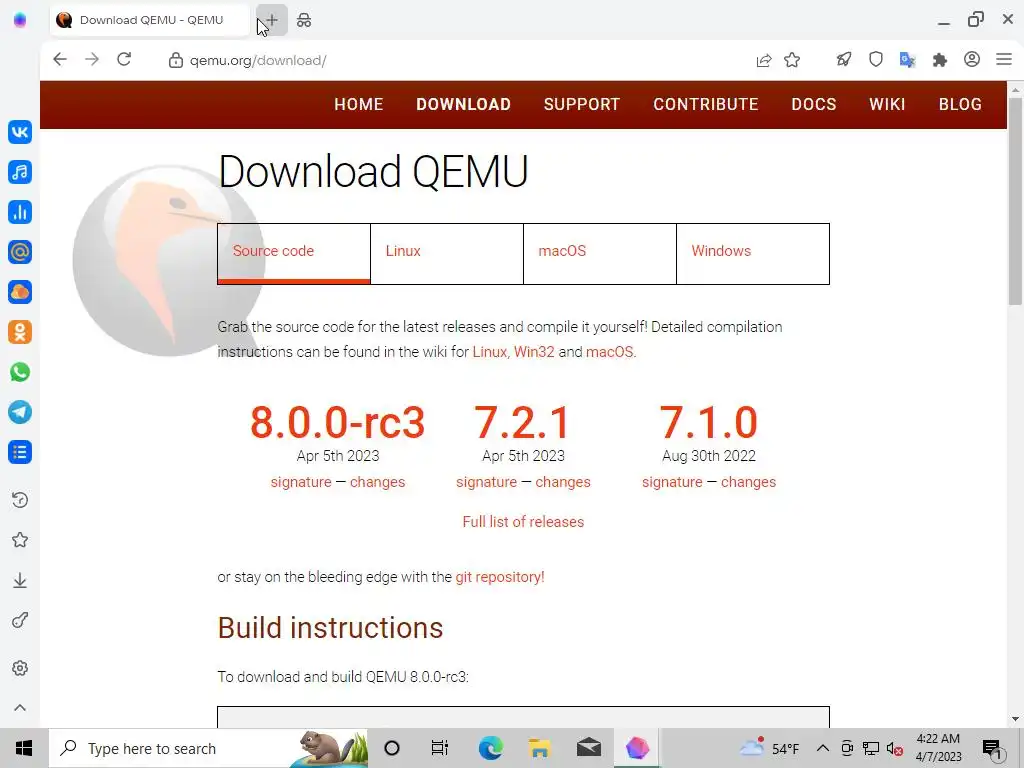Open Google Translate extension icon

(908, 60)
